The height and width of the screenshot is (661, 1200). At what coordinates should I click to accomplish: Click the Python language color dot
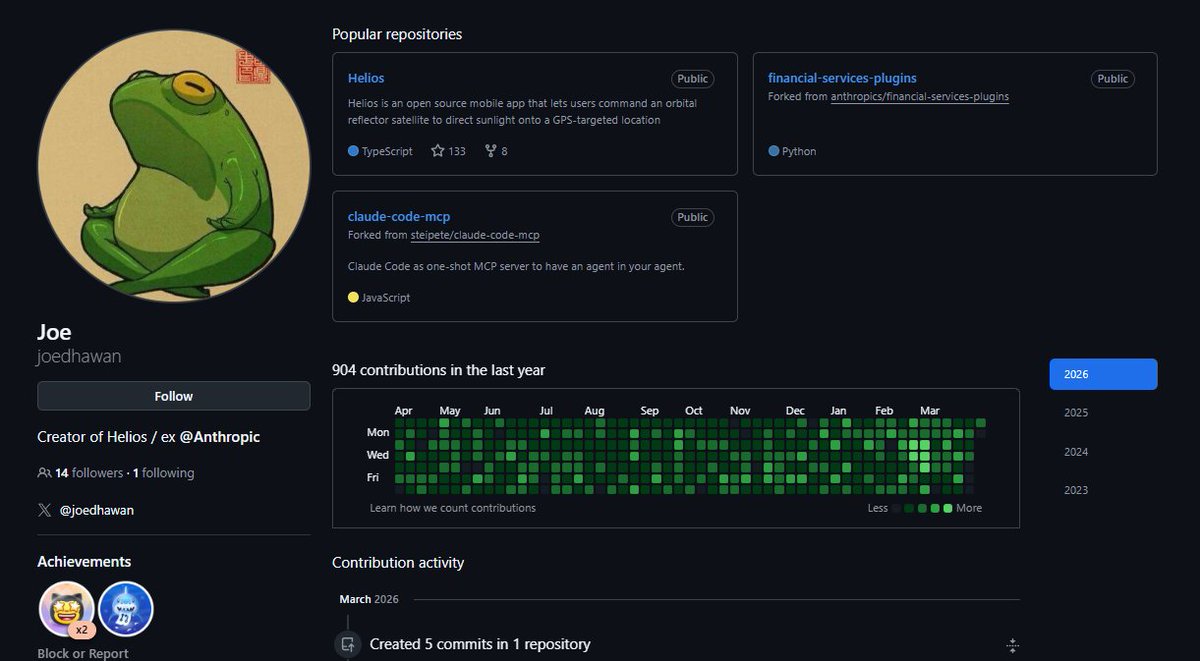coord(774,151)
